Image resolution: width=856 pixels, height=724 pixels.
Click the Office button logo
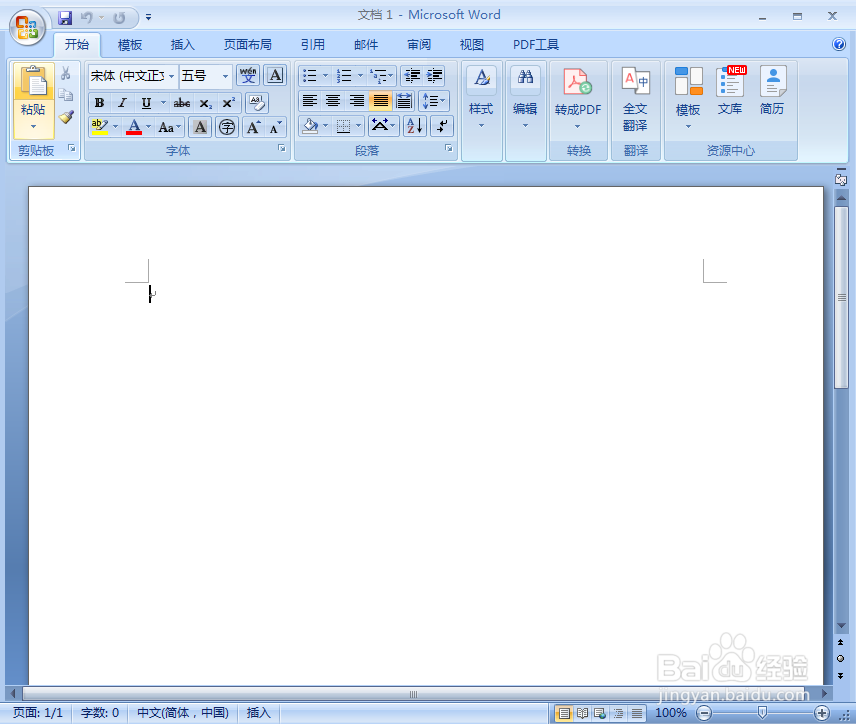click(x=26, y=26)
